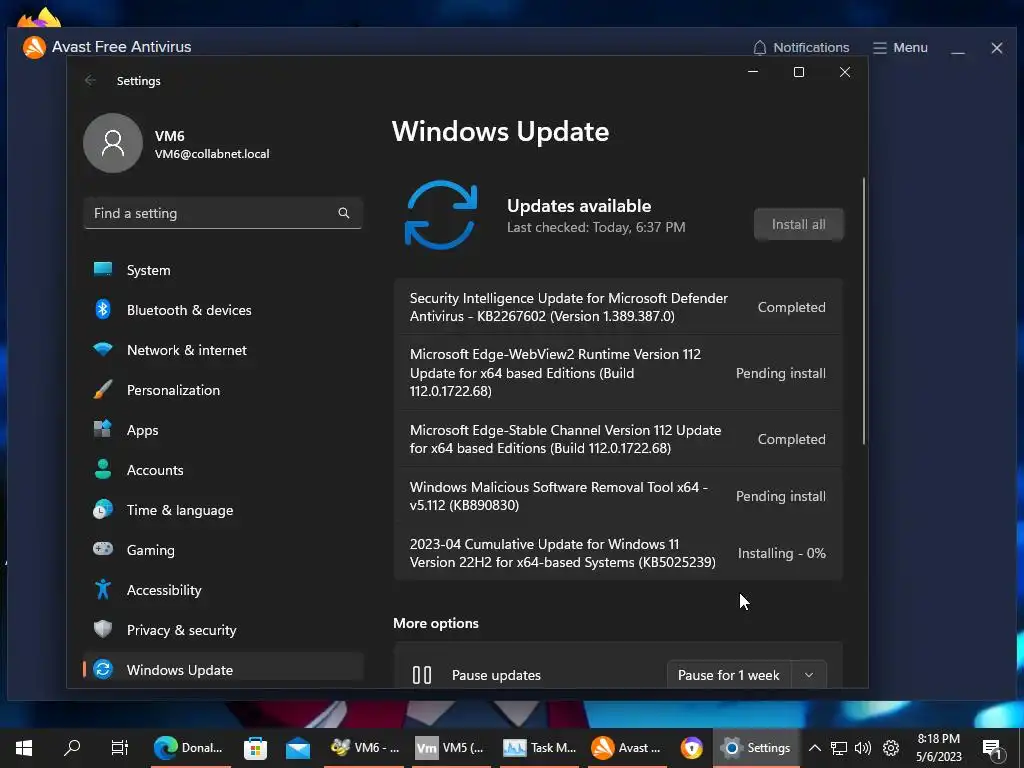The image size is (1024, 768).
Task: Expand the Pause for 1 week dropdown arrow
Action: pyautogui.click(x=809, y=675)
